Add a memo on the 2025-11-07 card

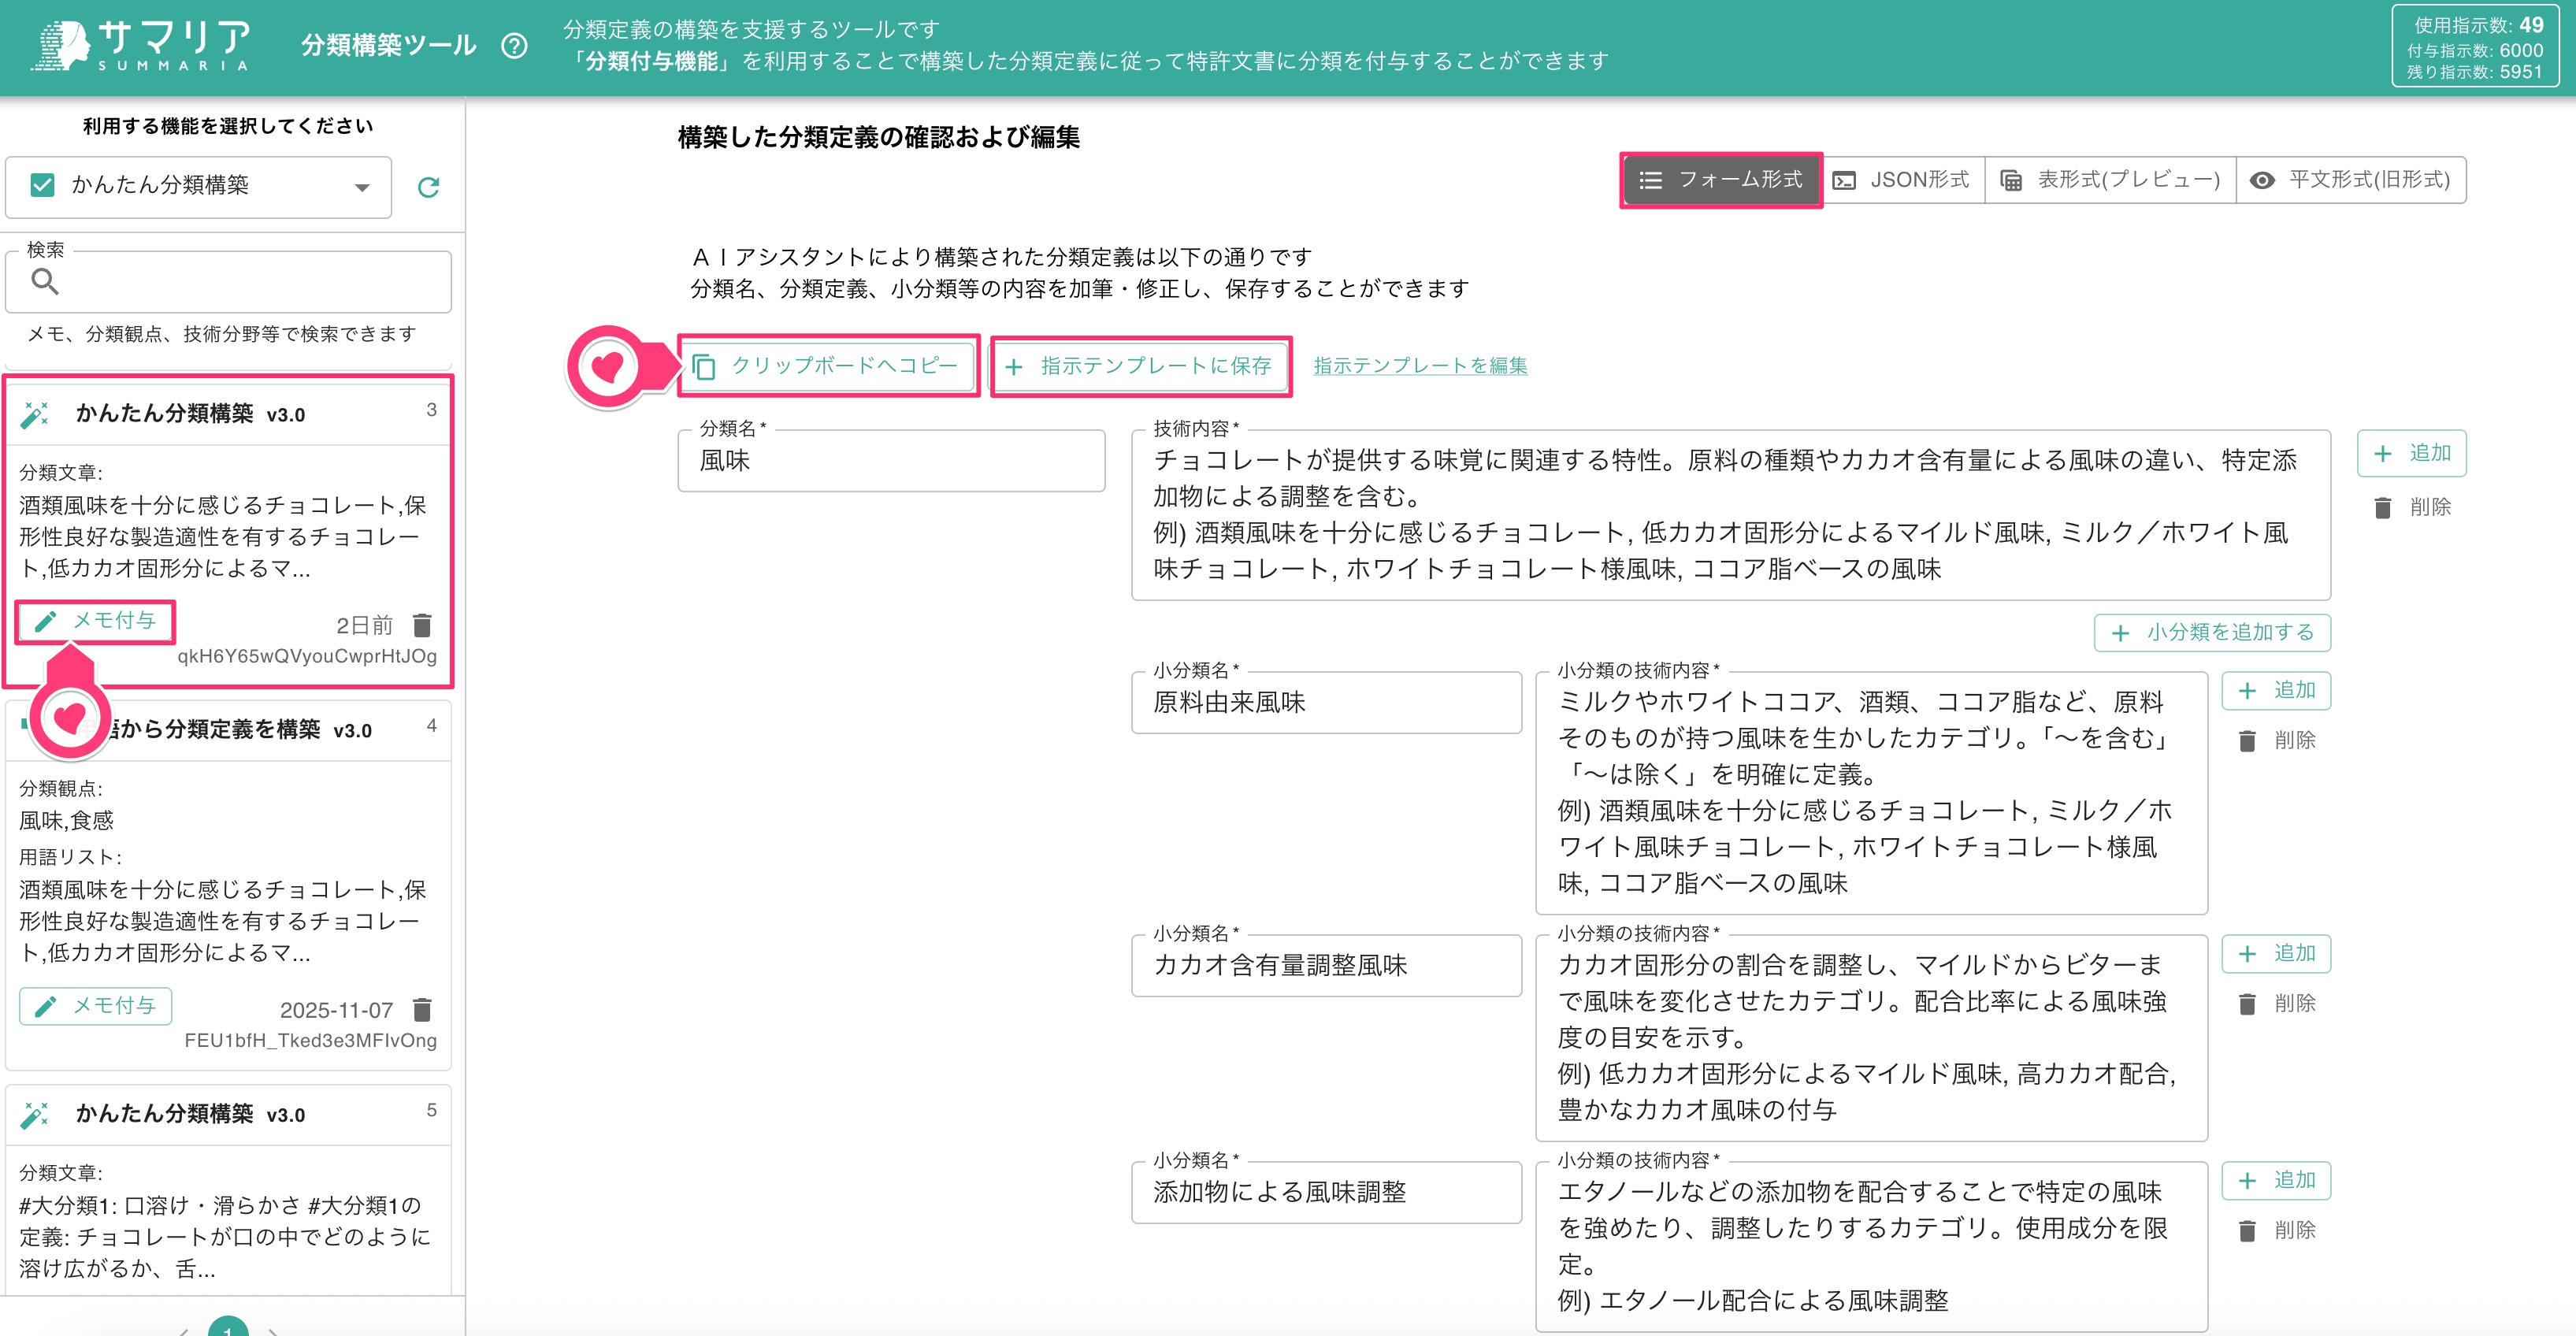(96, 1006)
